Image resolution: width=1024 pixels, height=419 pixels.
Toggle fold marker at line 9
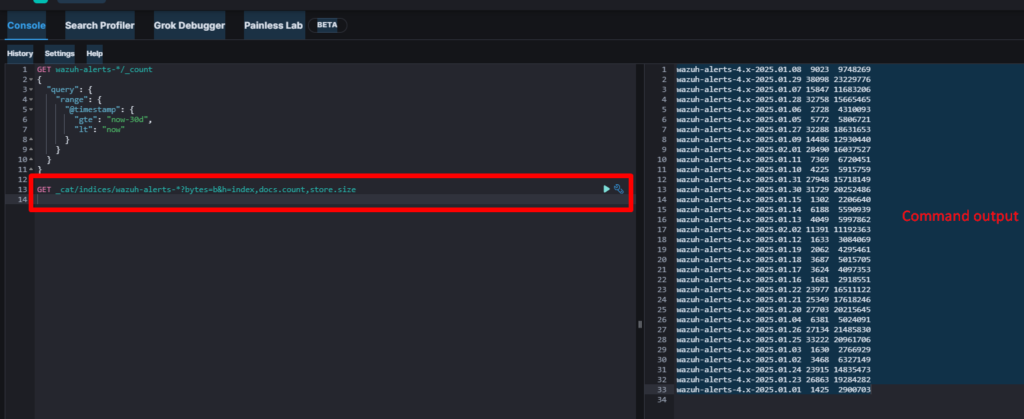pos(30,149)
